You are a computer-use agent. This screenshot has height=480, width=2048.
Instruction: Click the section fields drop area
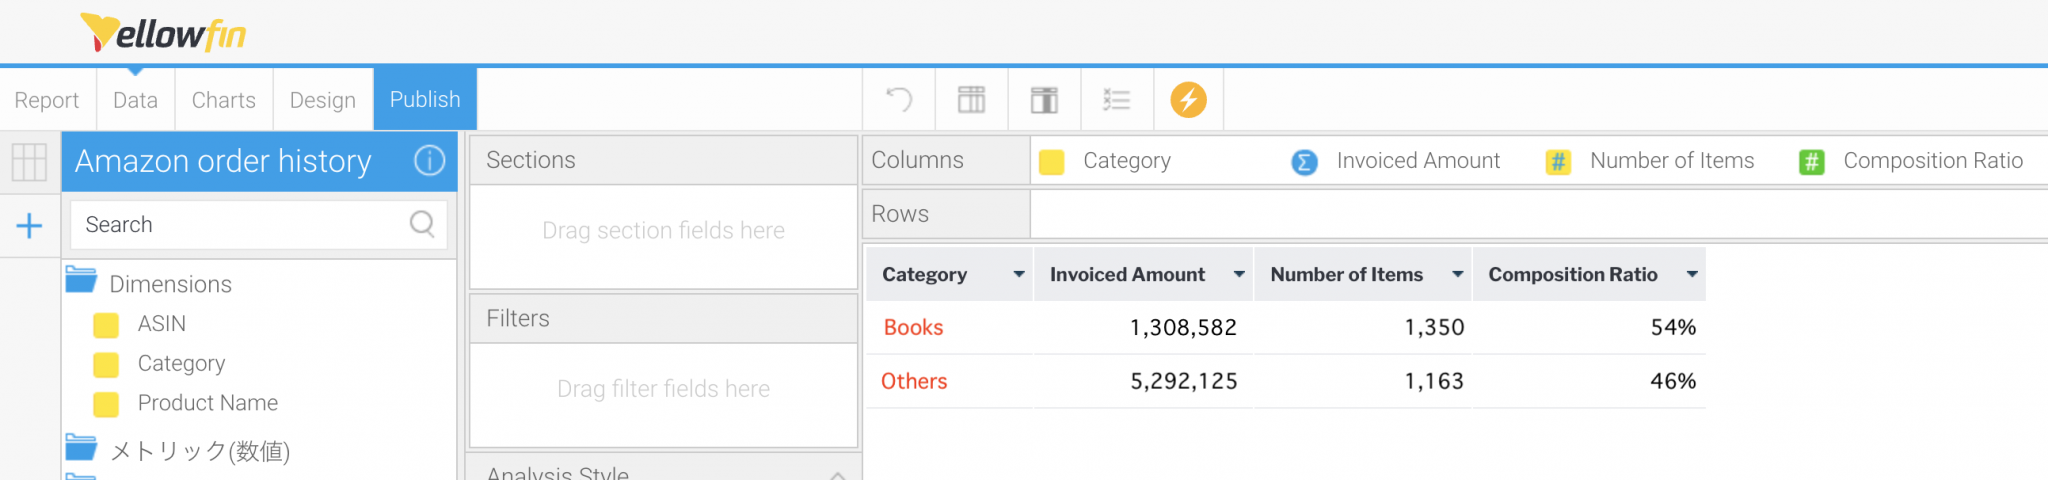click(x=663, y=237)
